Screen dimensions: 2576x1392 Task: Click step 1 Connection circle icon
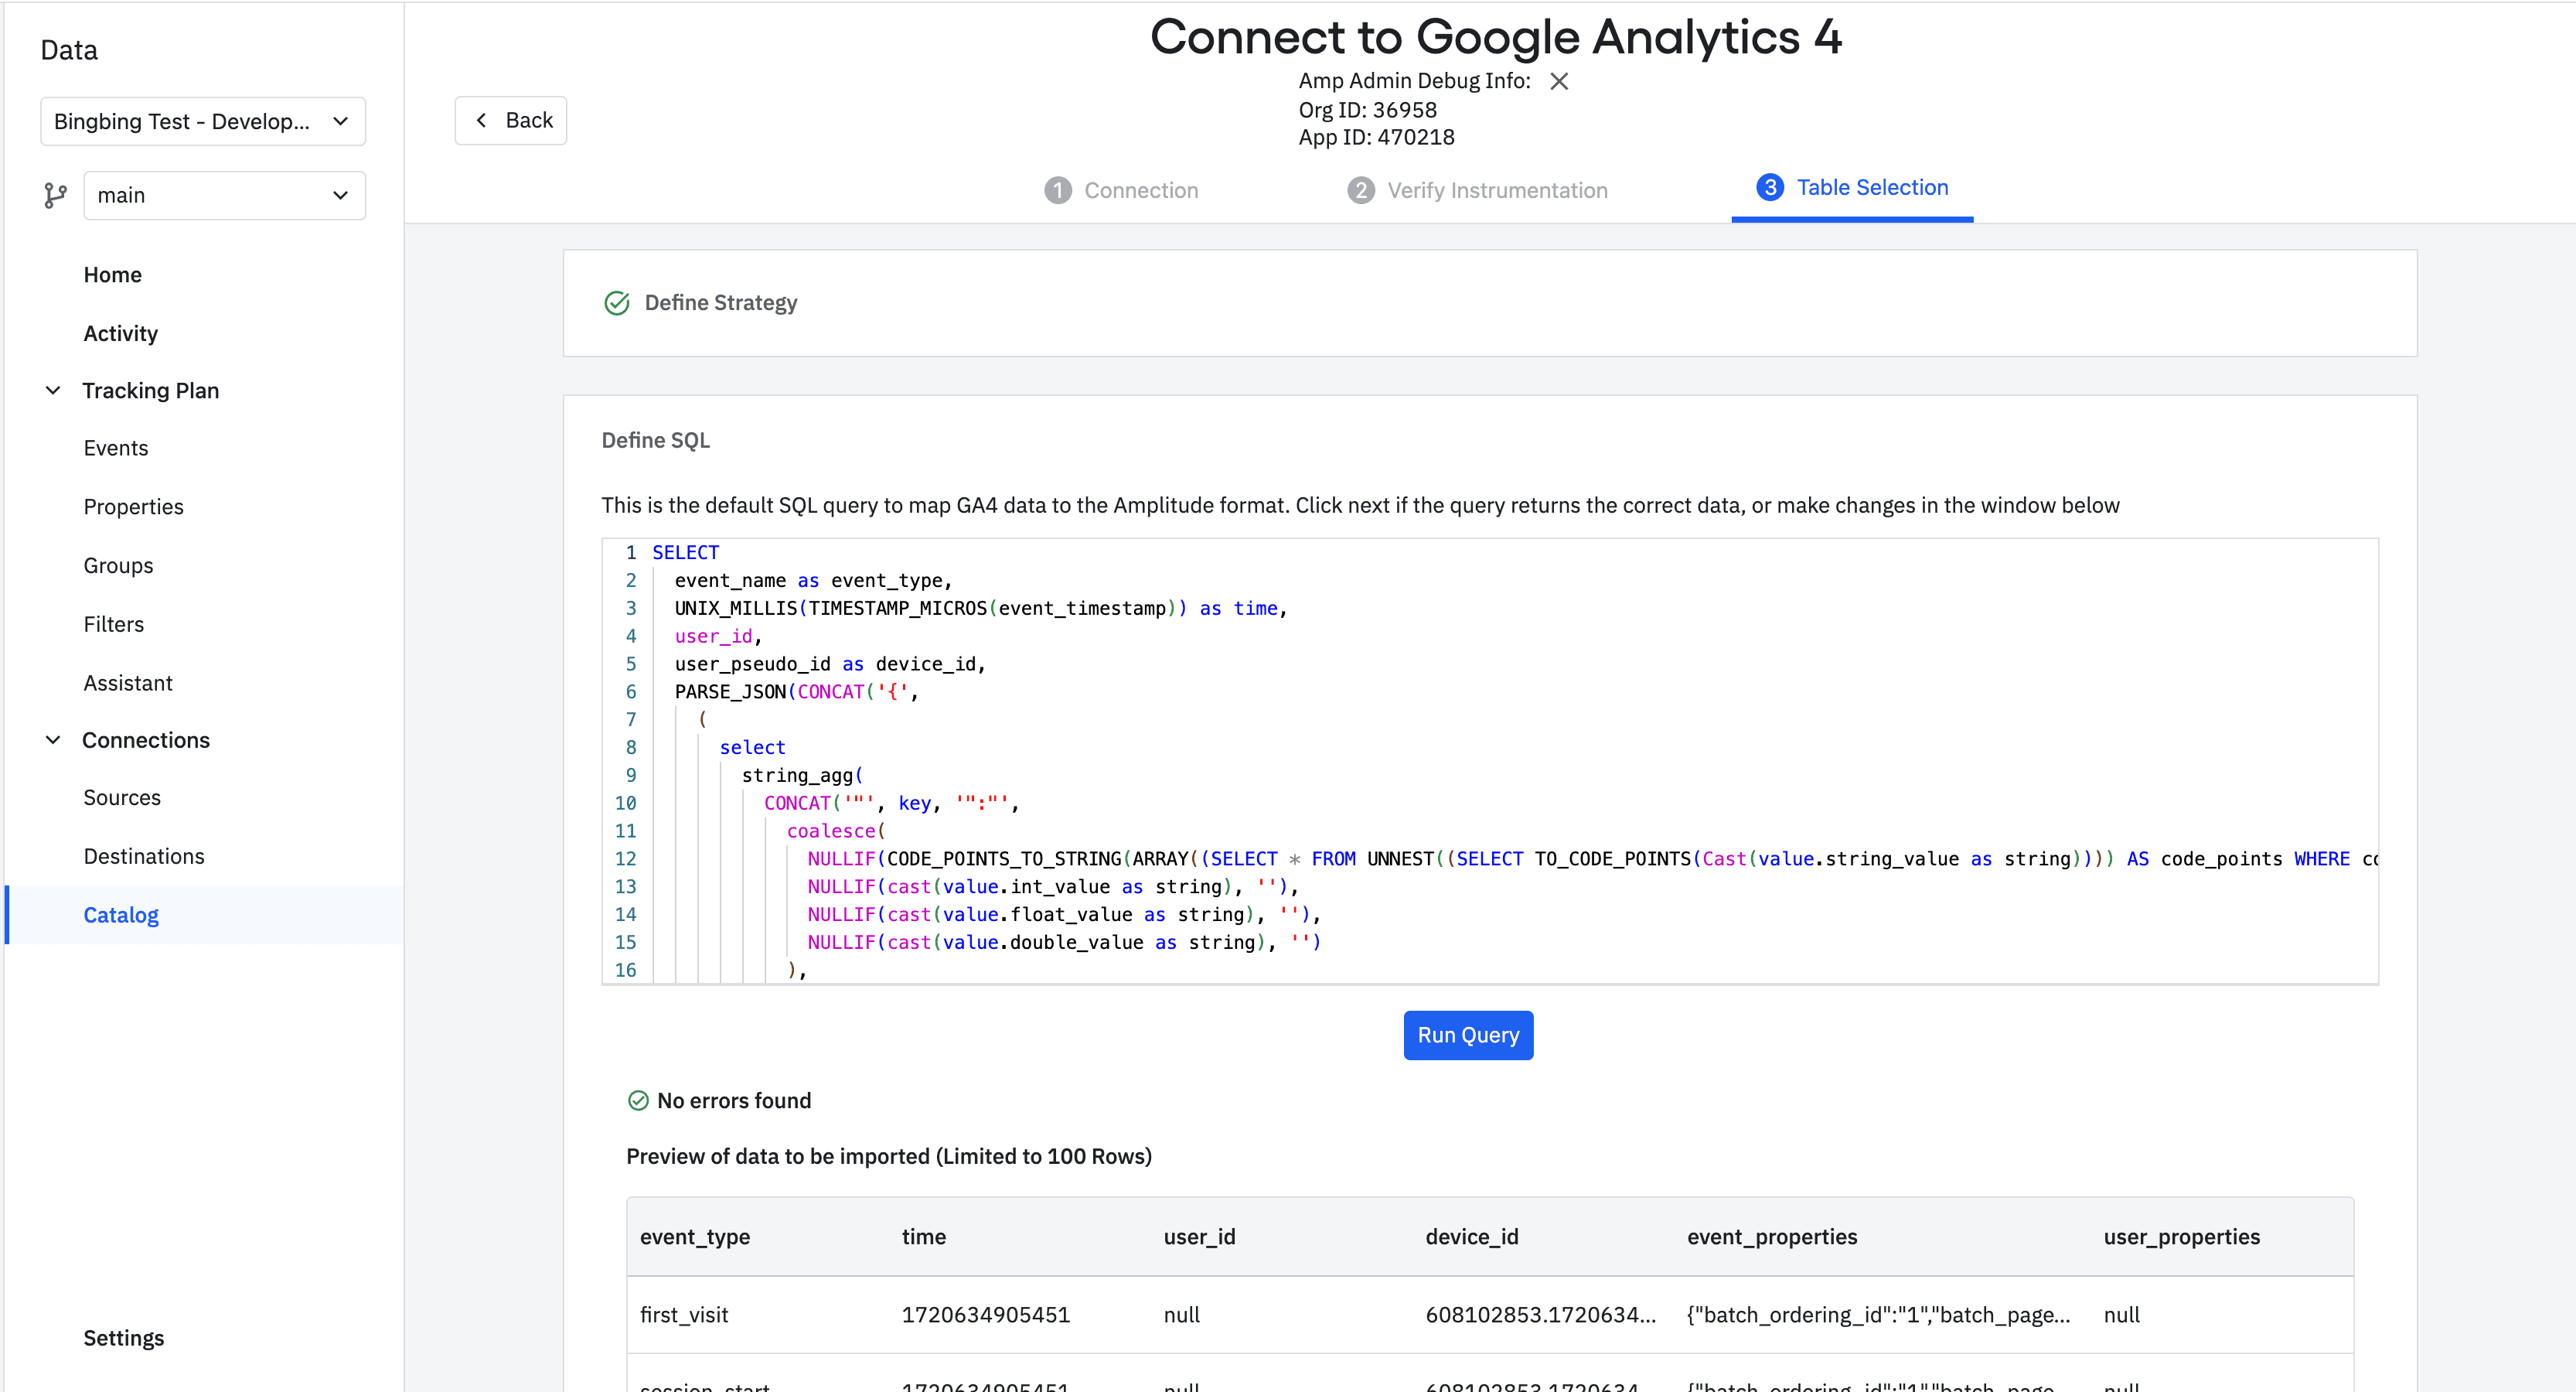[1057, 190]
